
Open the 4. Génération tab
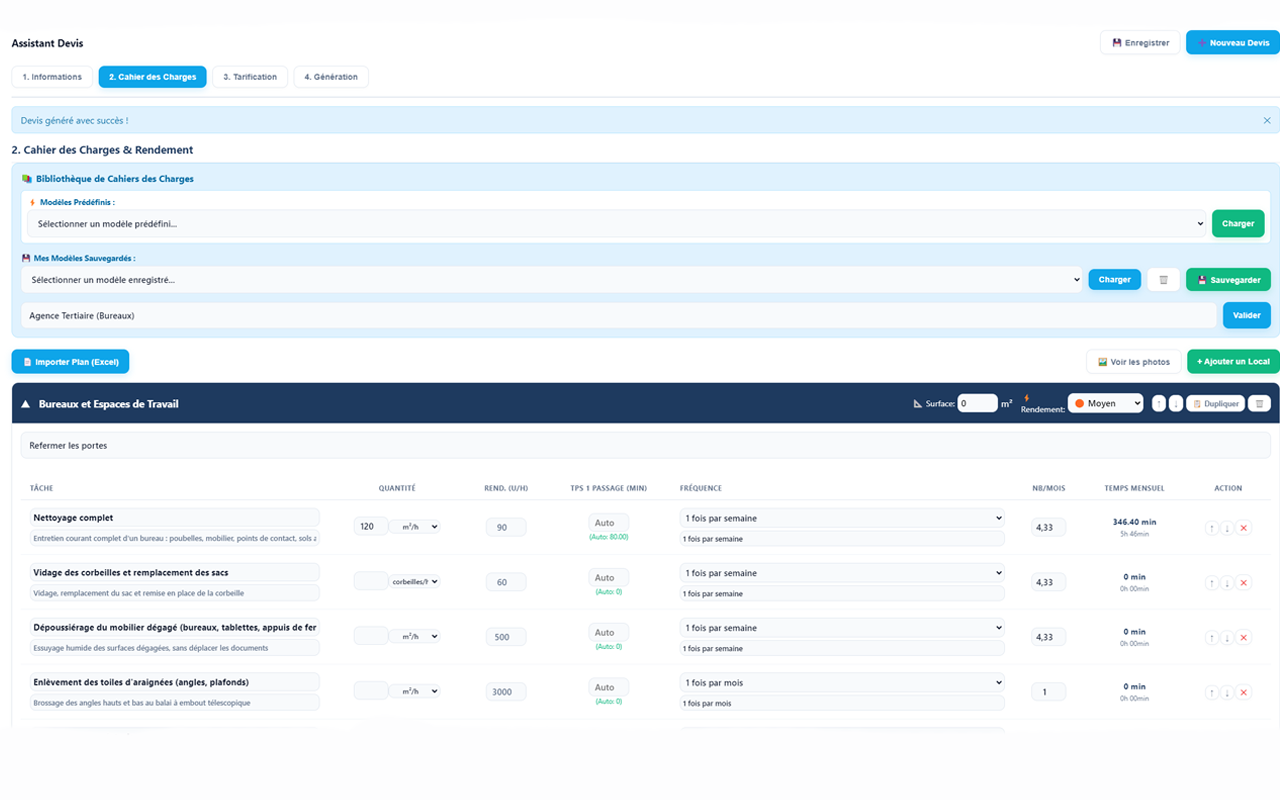pyautogui.click(x=331, y=77)
